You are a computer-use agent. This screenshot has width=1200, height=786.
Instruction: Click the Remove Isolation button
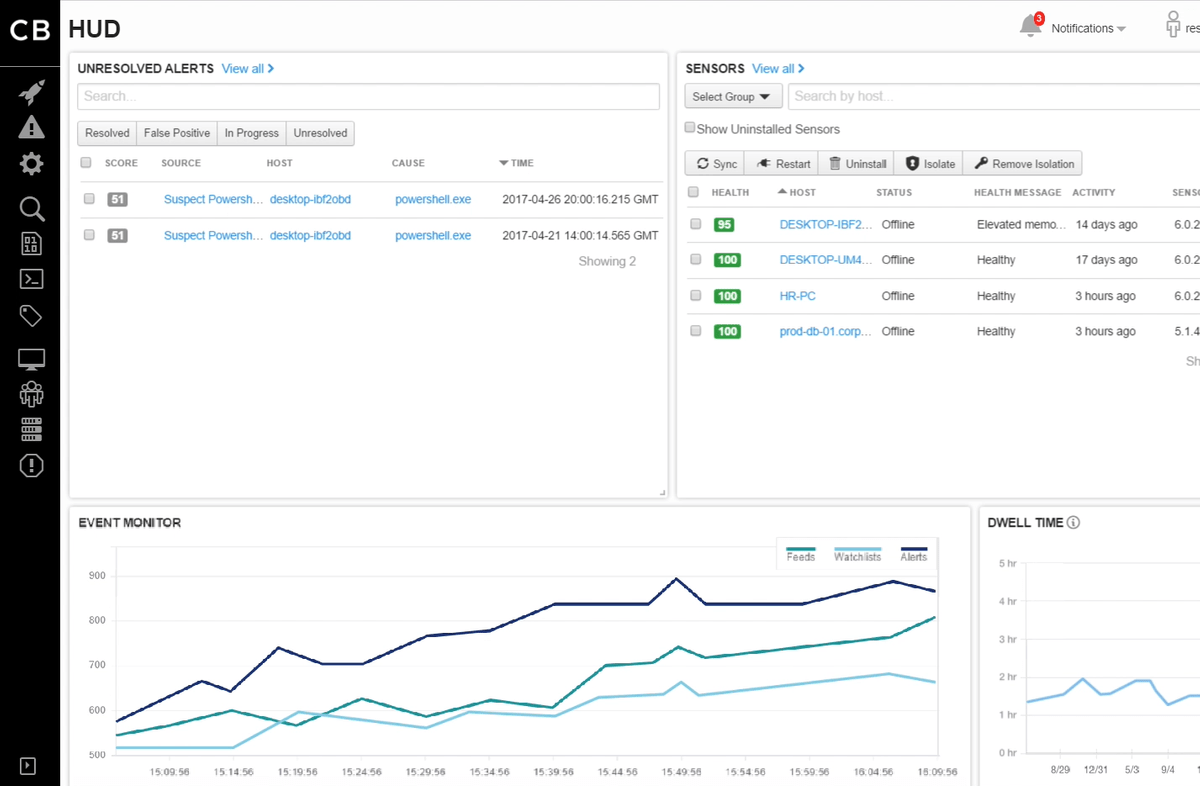coord(1023,164)
